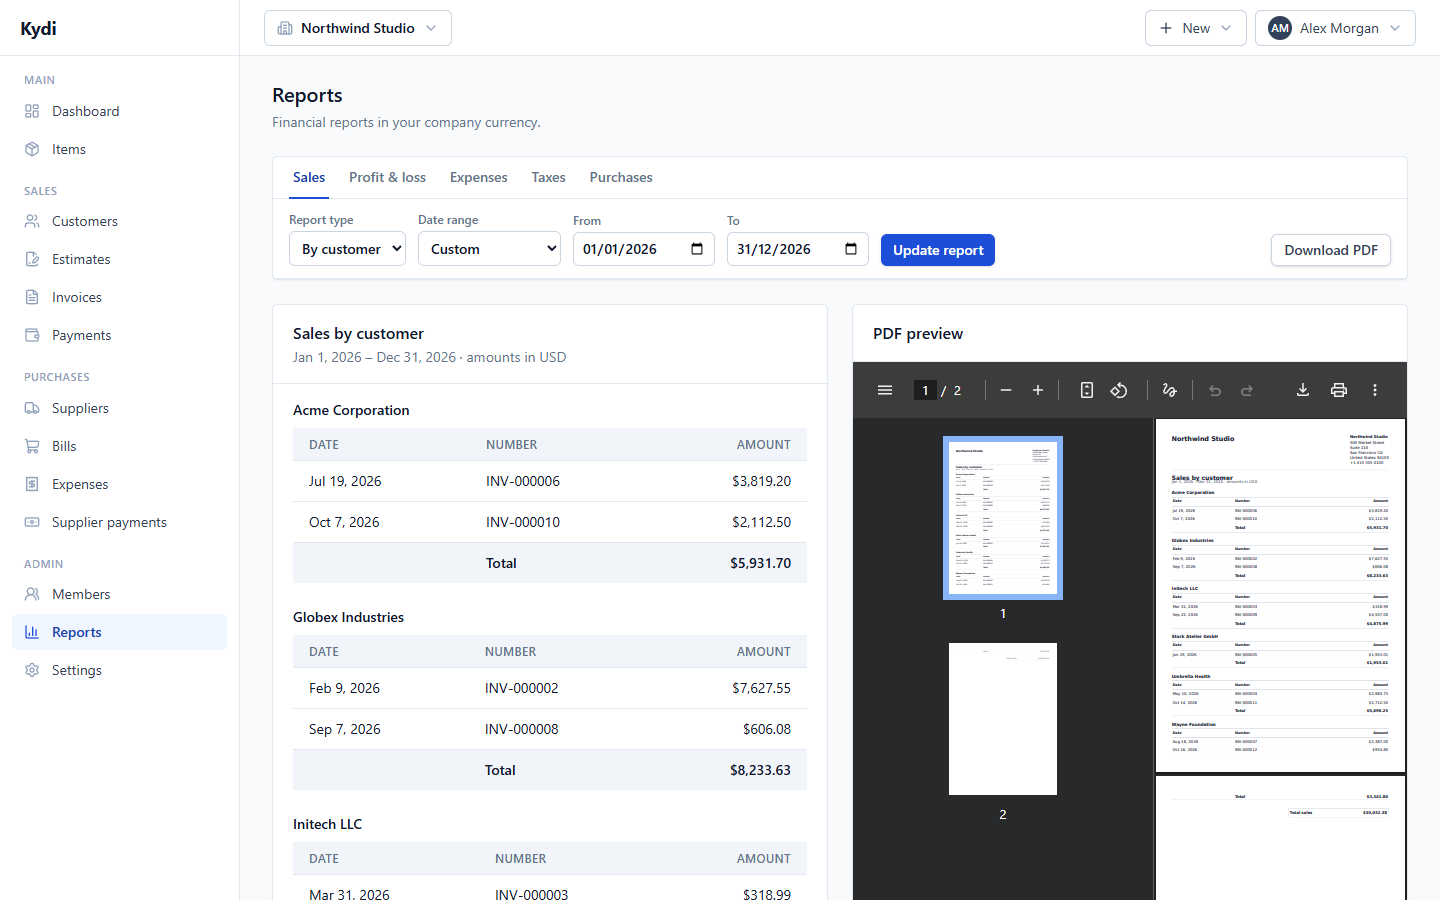This screenshot has height=900, width=1440.
Task: Open the Report type dropdown
Action: pyautogui.click(x=347, y=249)
